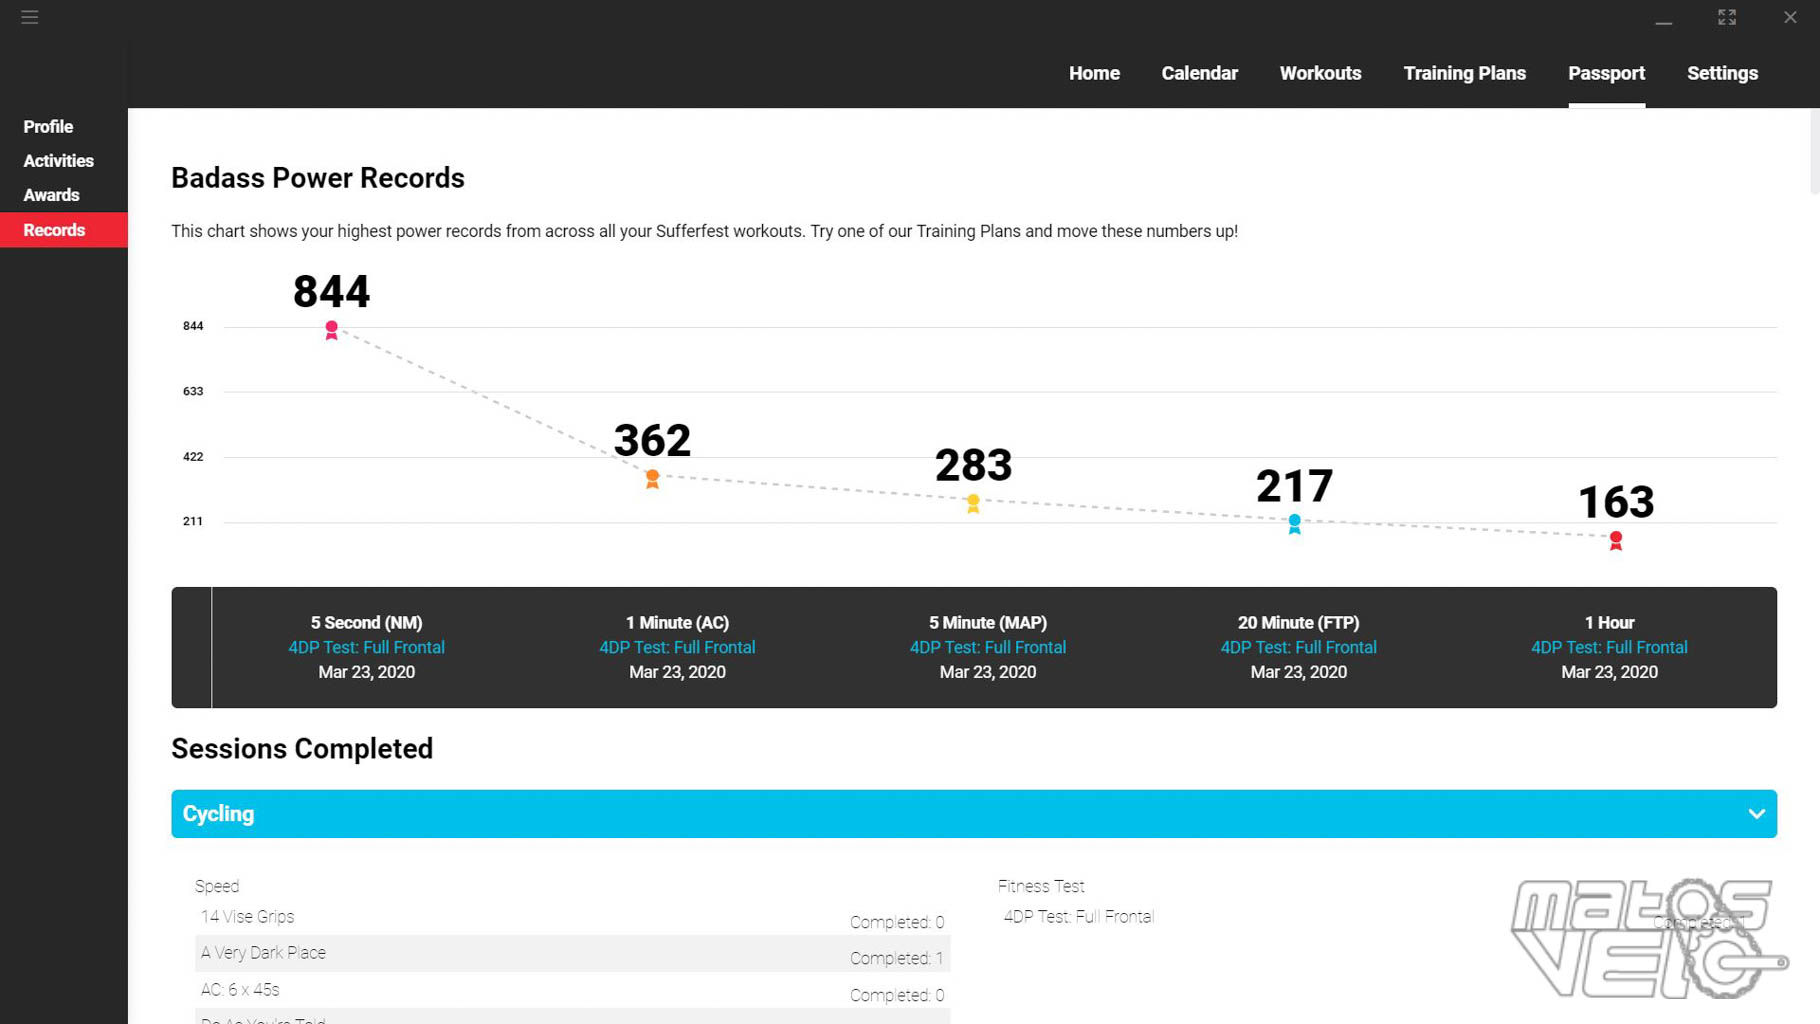Click the pink 844 watt record badge
This screenshot has width=1820, height=1024.
[332, 331]
